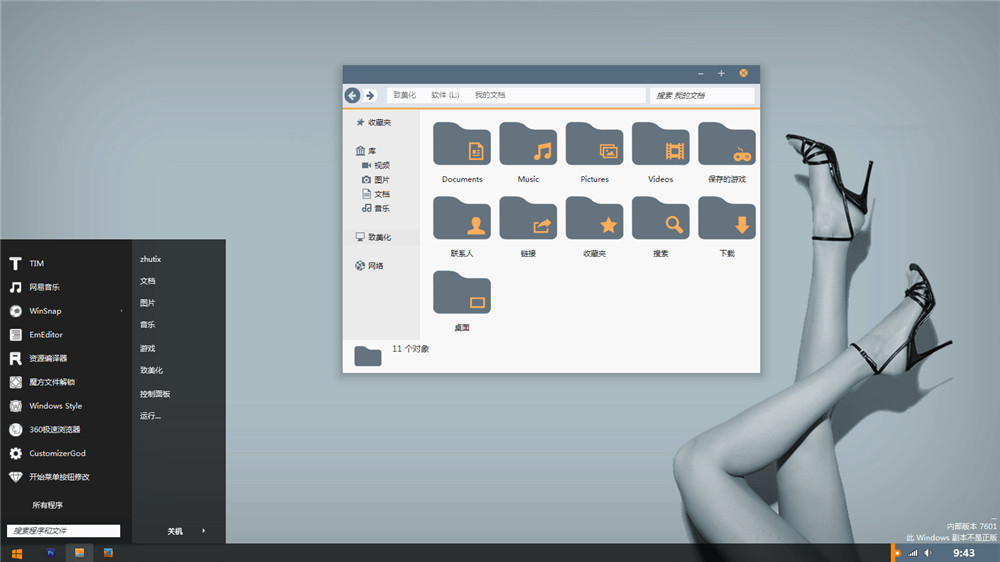Launch TIM from the start menu
1000x562 pixels.
tap(36, 264)
